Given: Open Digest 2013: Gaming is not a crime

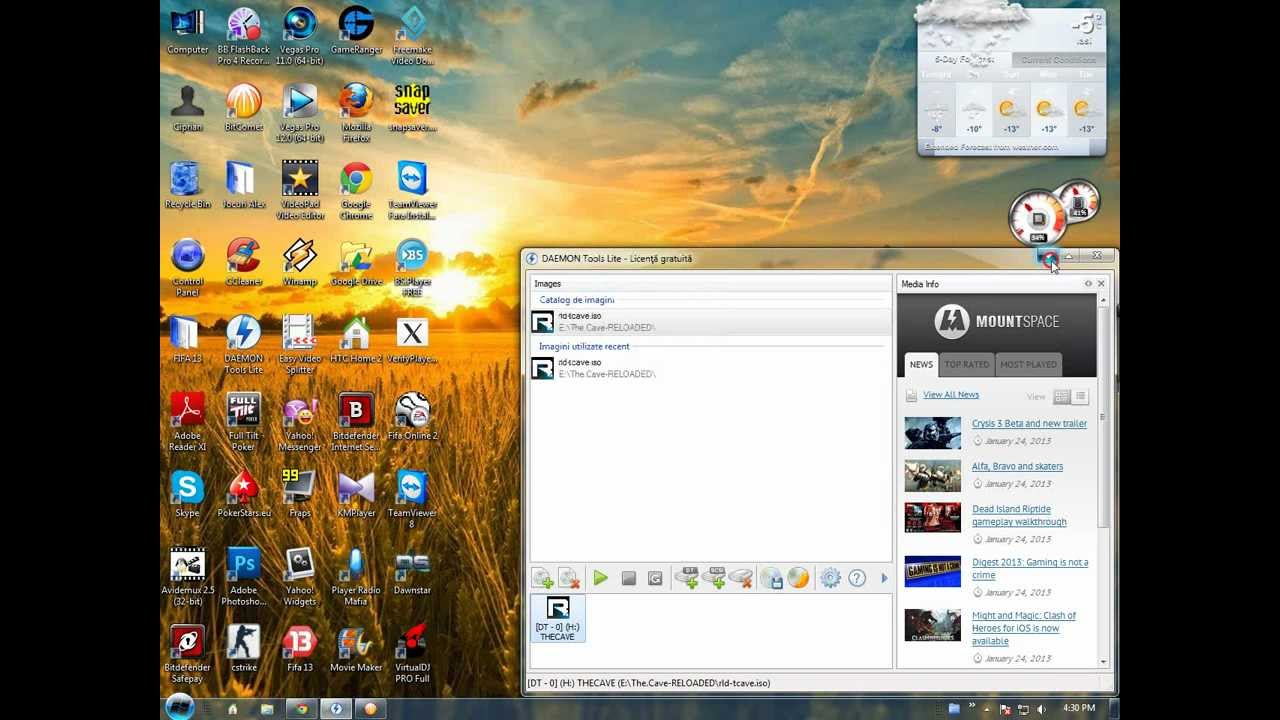Looking at the screenshot, I should [1030, 568].
